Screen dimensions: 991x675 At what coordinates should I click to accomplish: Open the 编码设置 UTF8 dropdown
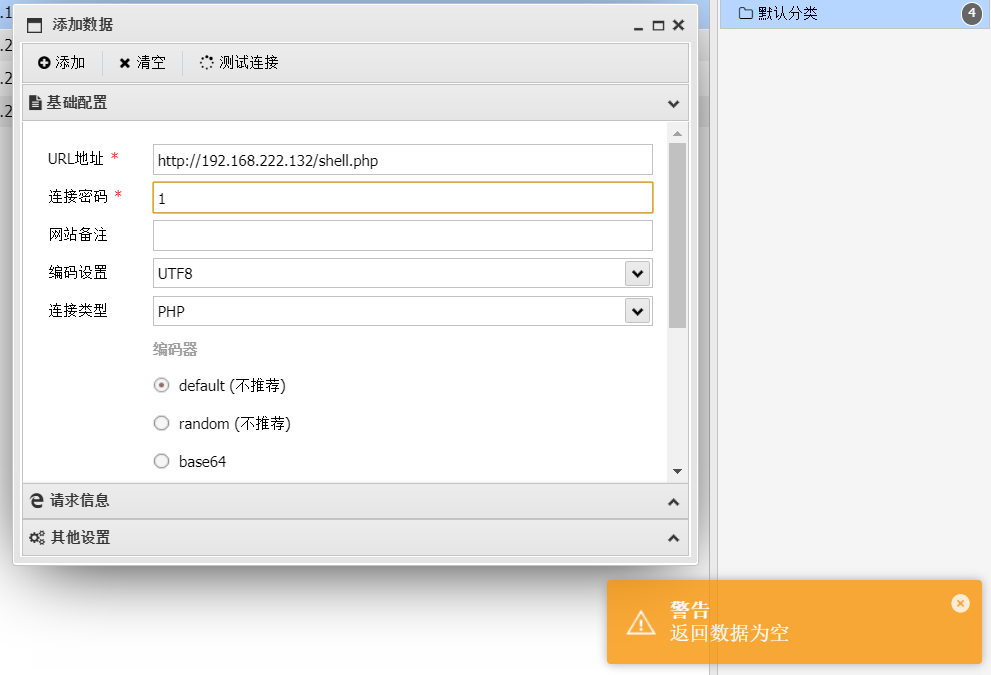click(x=637, y=273)
